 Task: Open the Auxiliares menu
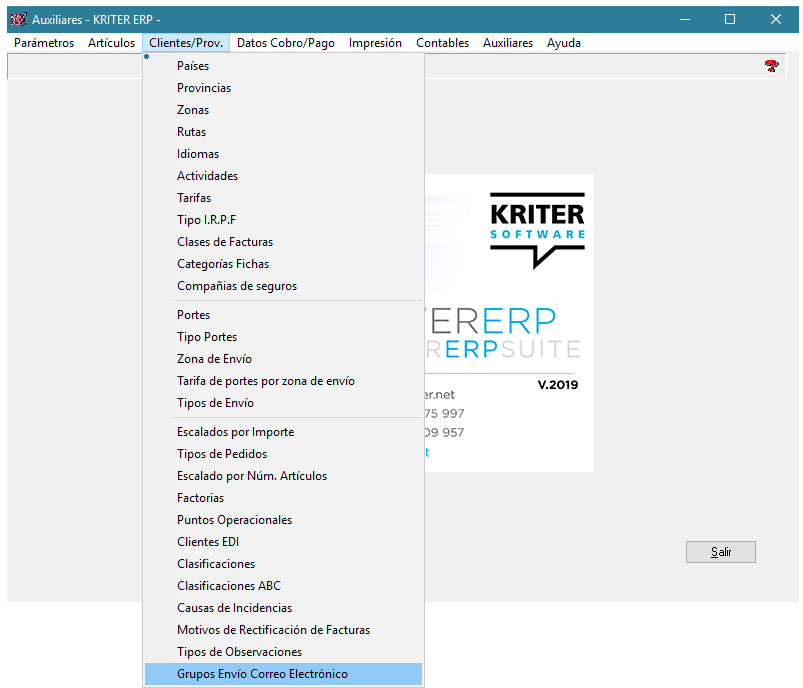[x=508, y=43]
